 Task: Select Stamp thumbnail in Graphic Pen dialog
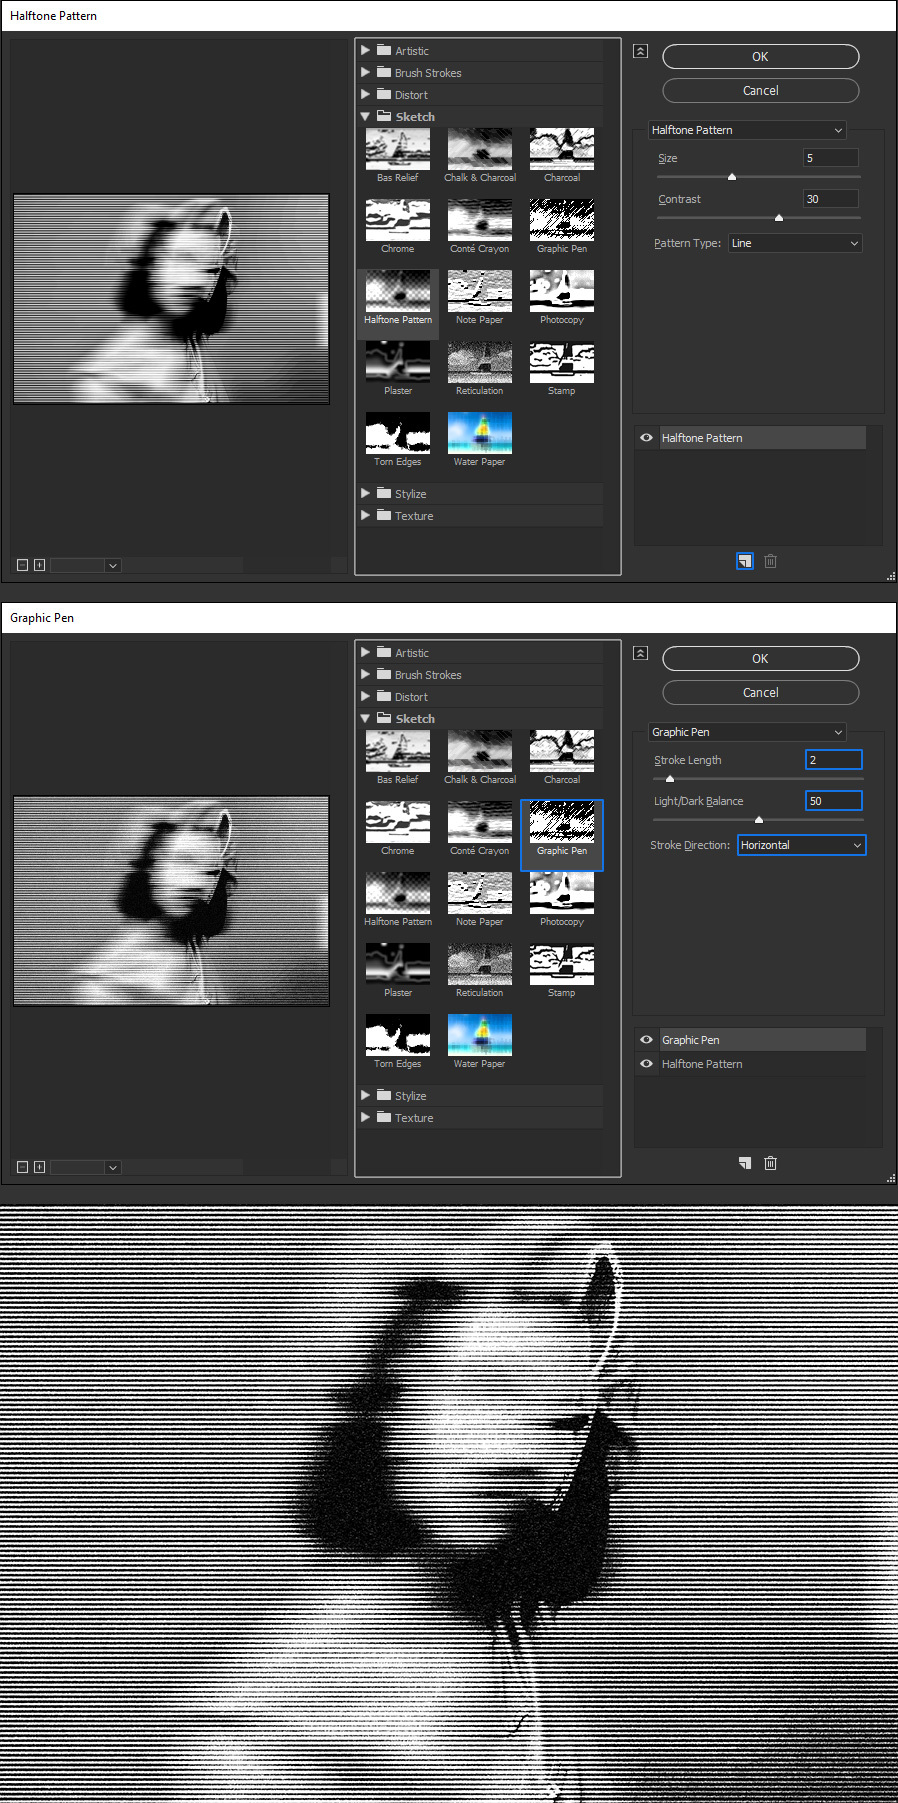pos(562,964)
